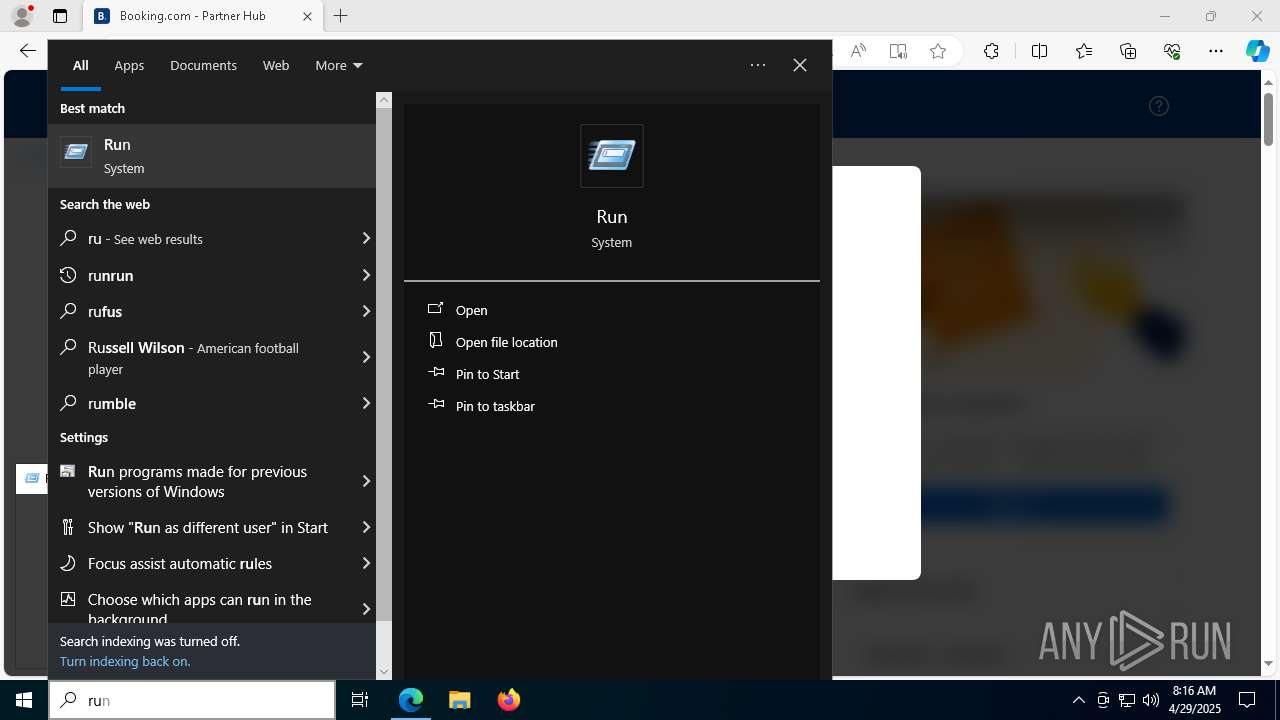Click the runrun web suggestion
The height and width of the screenshot is (720, 1280).
[110, 275]
